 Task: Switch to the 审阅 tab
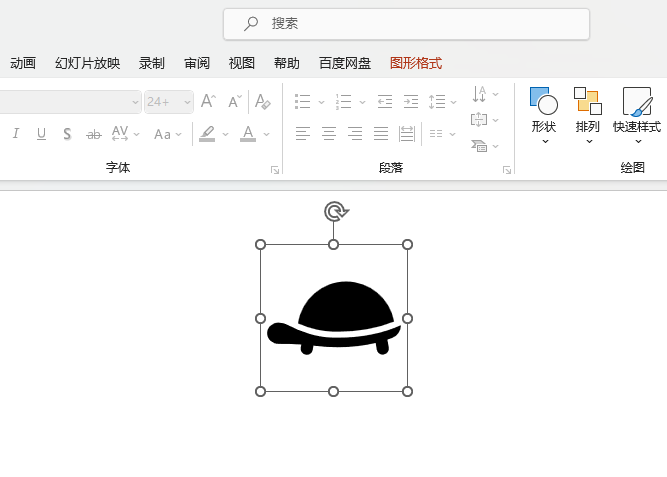click(197, 63)
